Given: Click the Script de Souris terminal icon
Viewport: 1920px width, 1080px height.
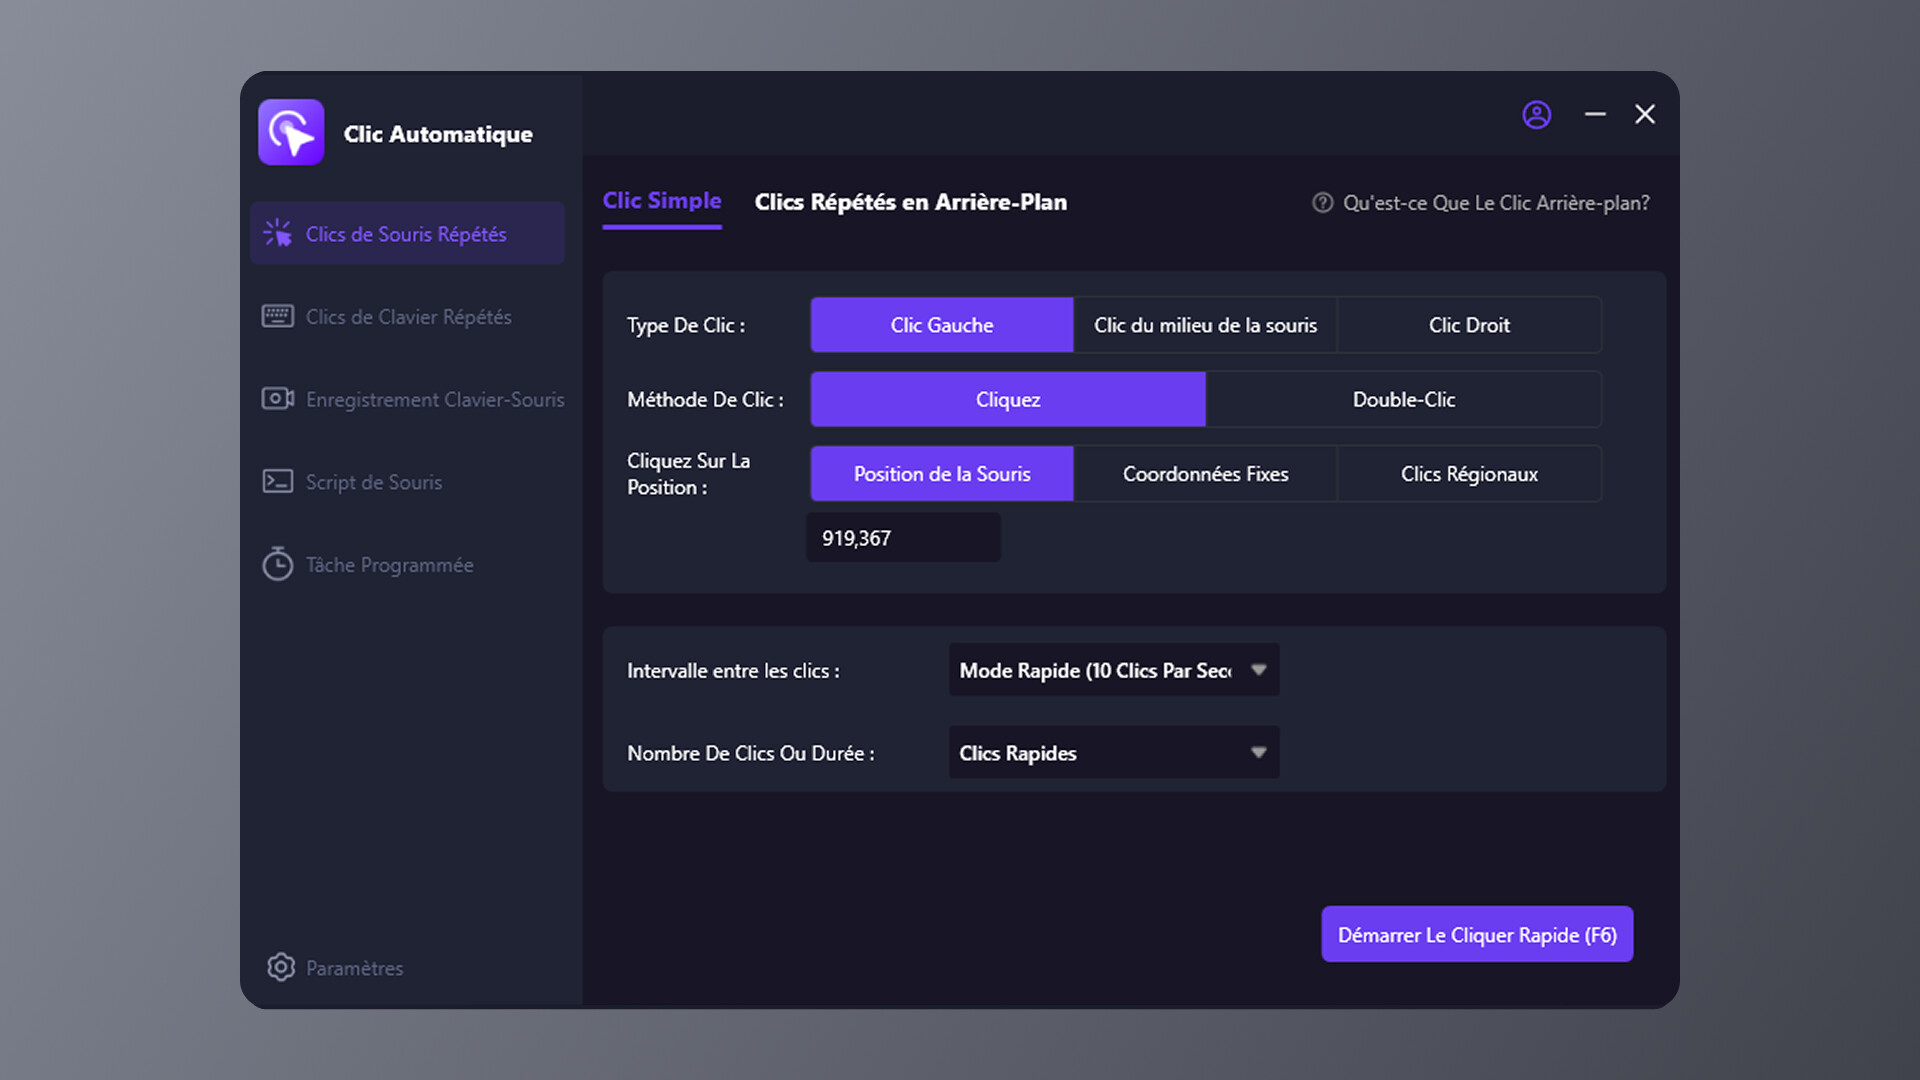Looking at the screenshot, I should [x=277, y=482].
